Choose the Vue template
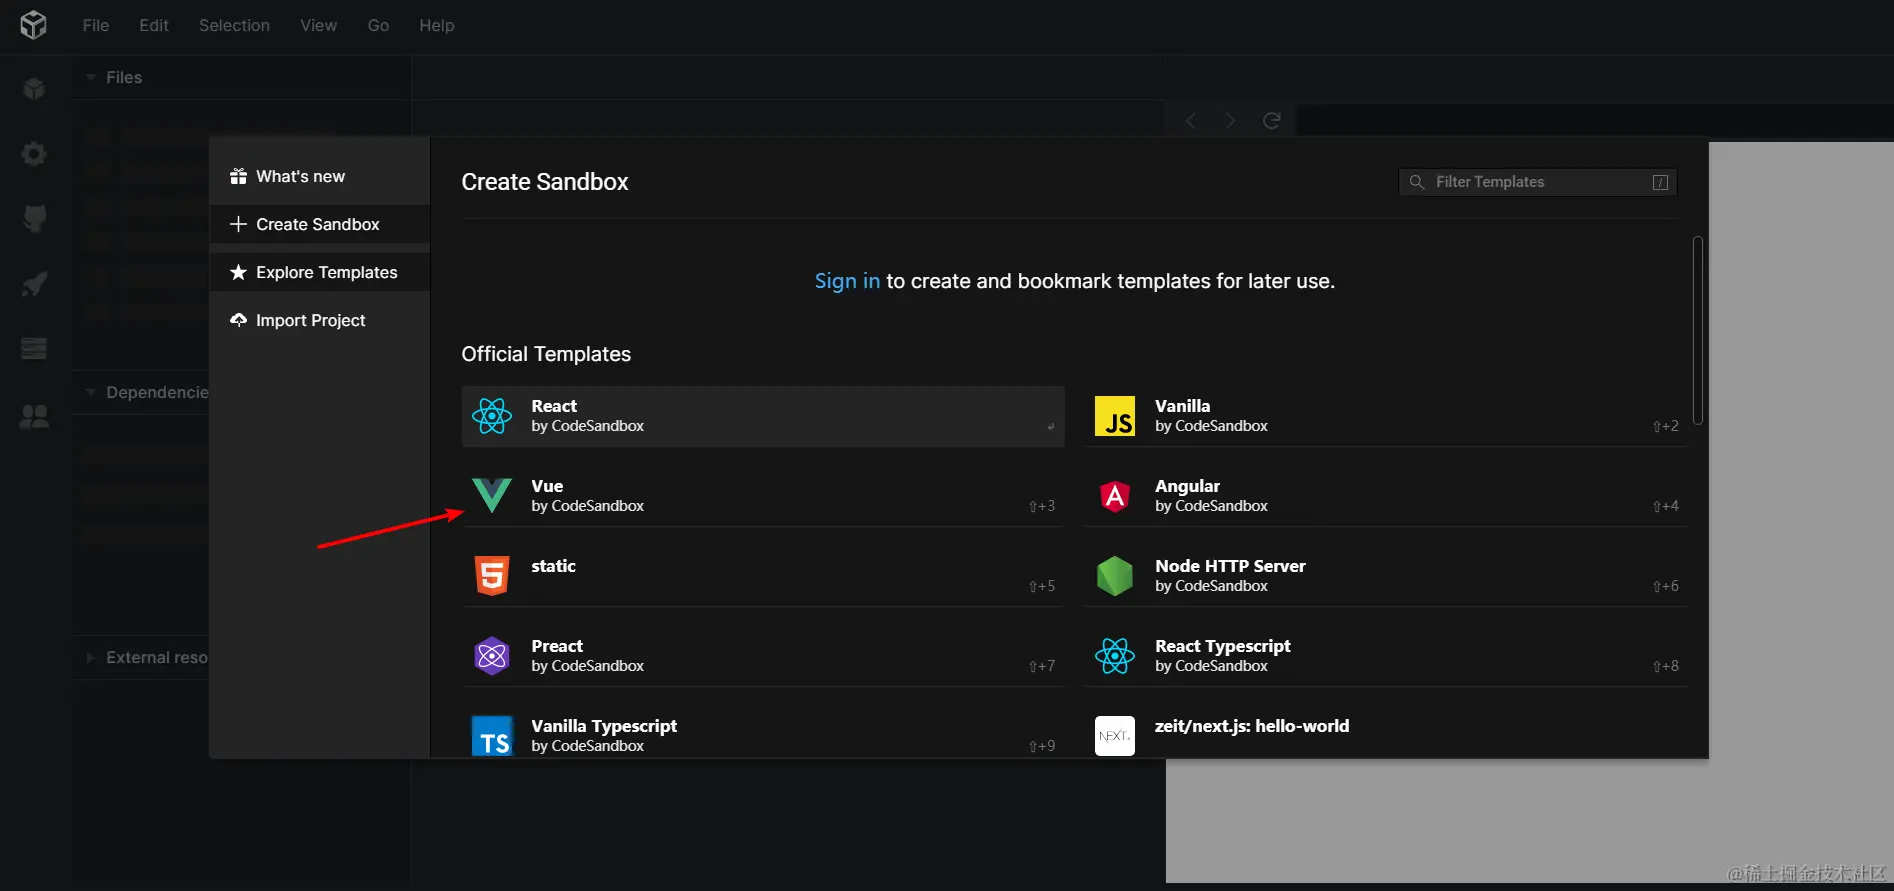Screen dimensions: 1894x891 763,496
